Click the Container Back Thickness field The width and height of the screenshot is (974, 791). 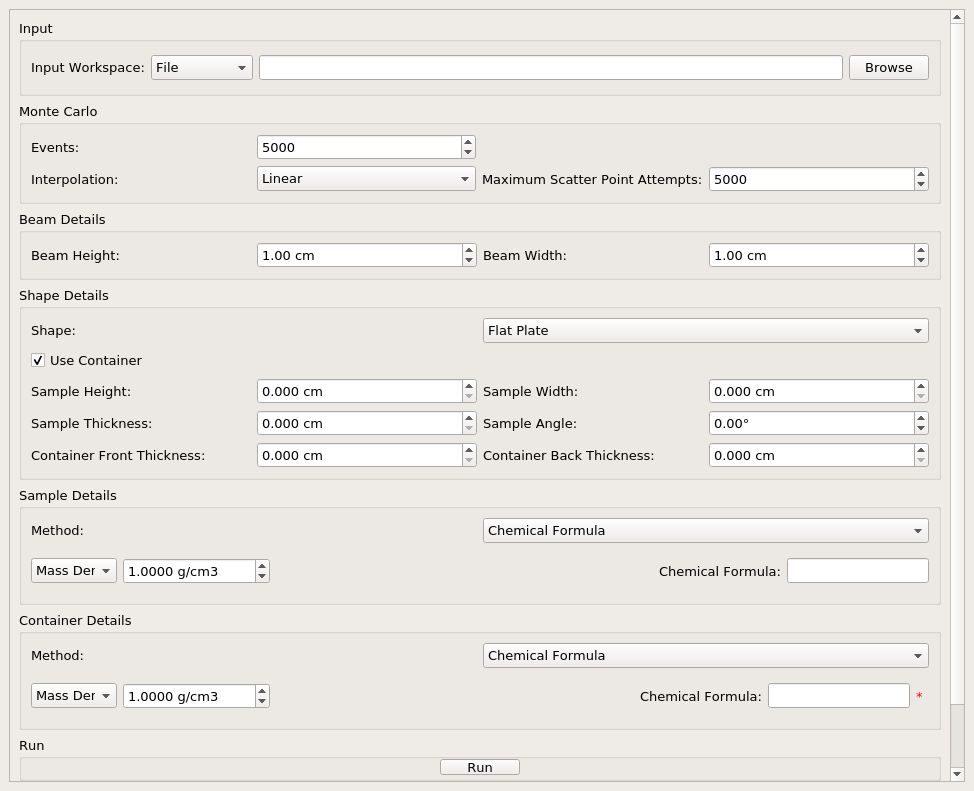(x=811, y=455)
